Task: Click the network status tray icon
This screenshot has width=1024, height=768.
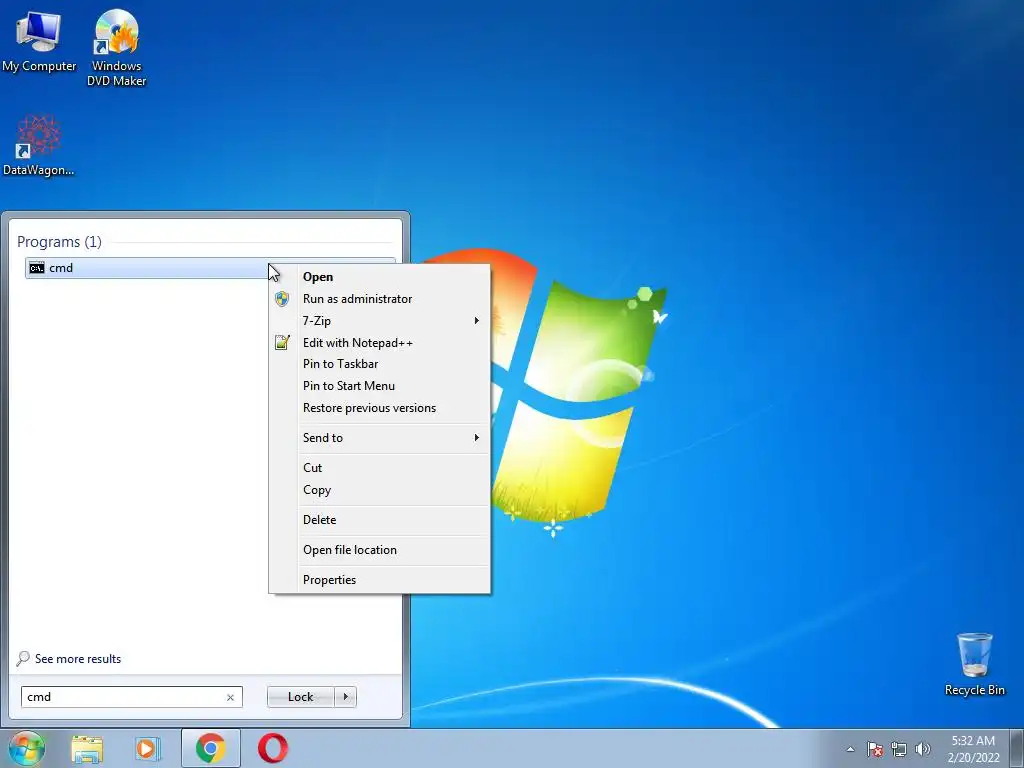Action: (899, 749)
